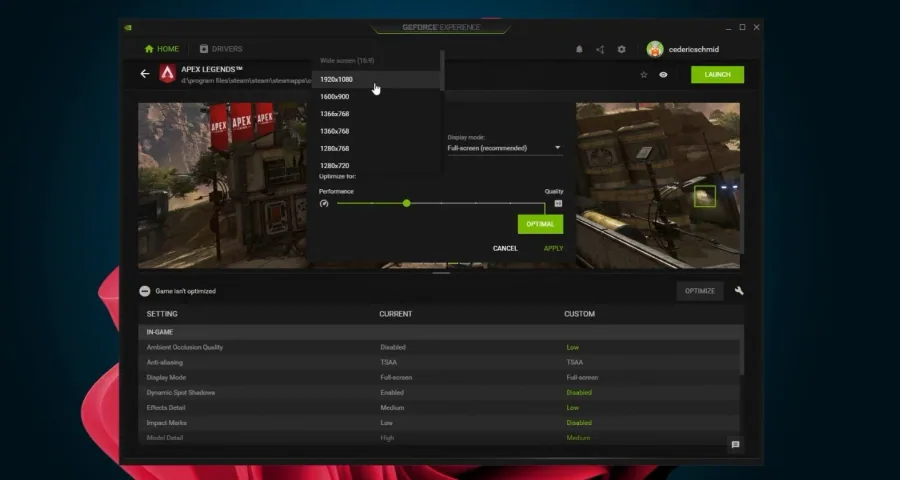Click the performance-quality slider handle
Screen dimensions: 900x480
pyautogui.click(x=406, y=203)
